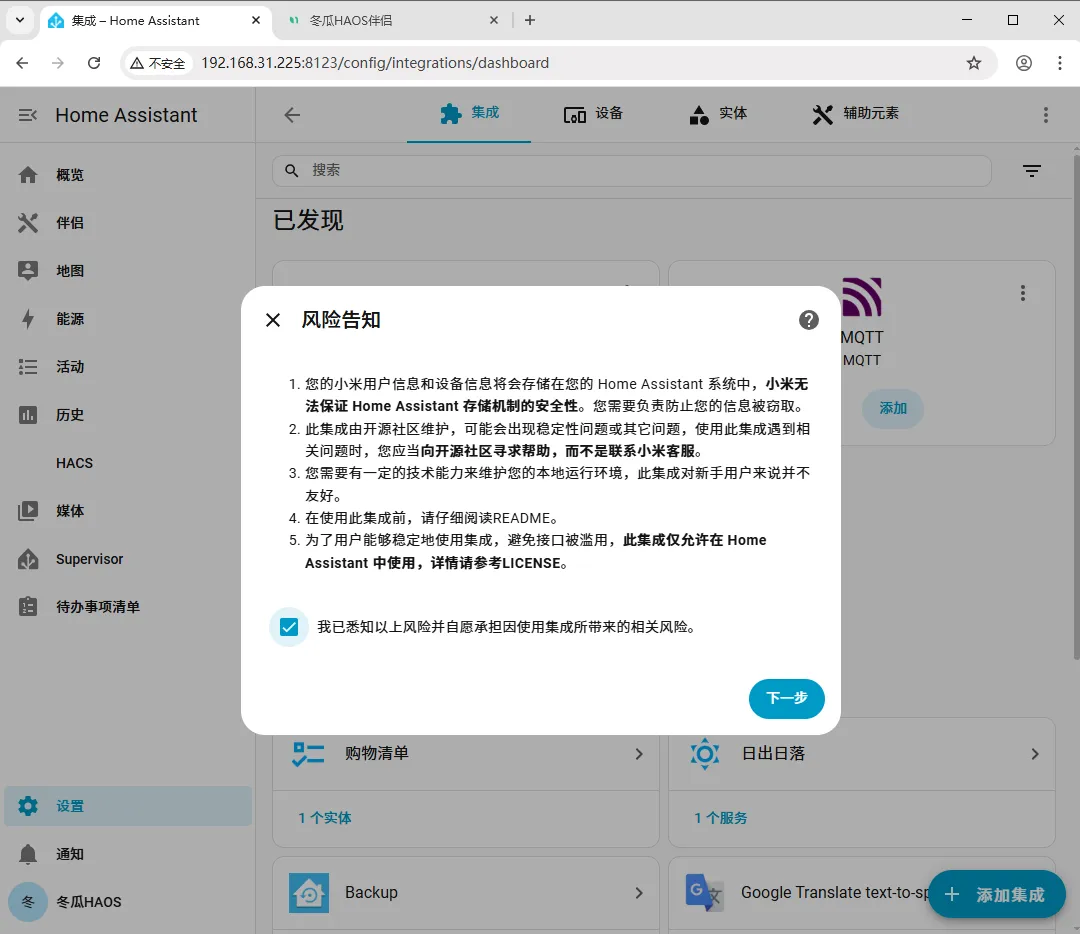Click the Google Translate integration icon
The width and height of the screenshot is (1080, 934).
(704, 893)
